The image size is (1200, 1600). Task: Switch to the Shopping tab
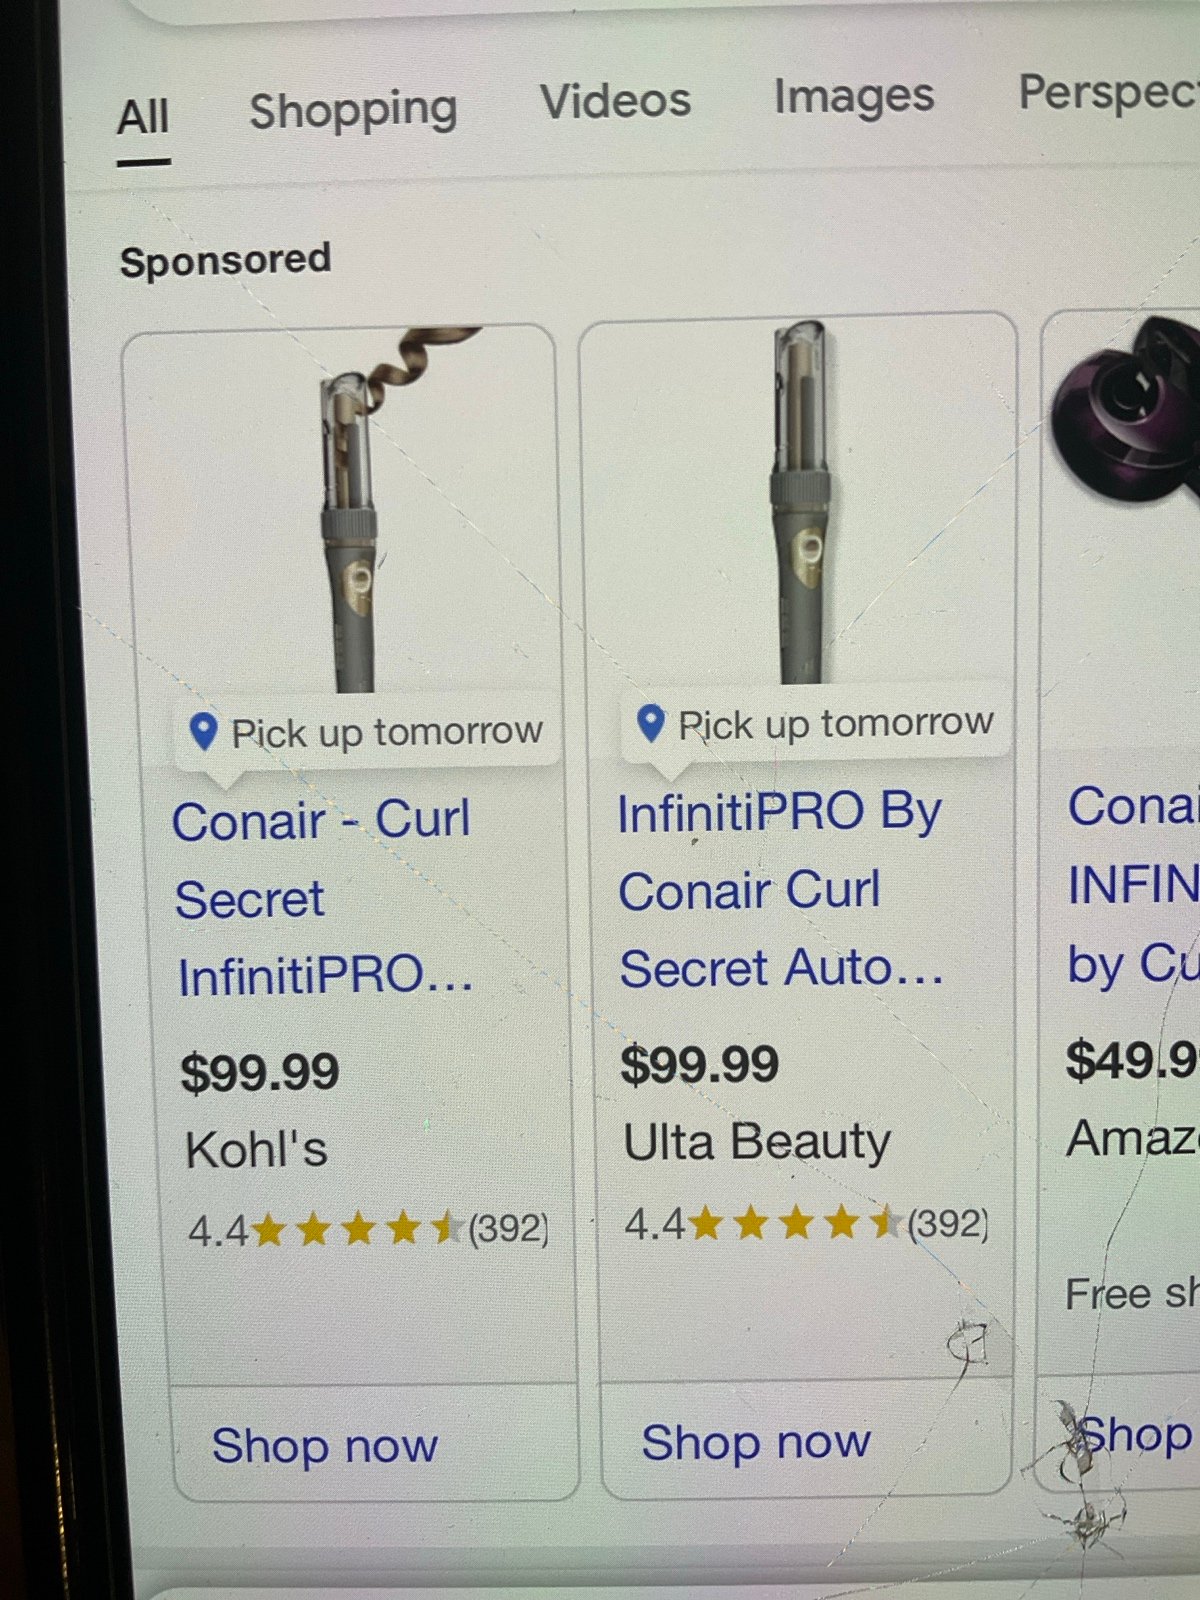pyautogui.click(x=353, y=110)
